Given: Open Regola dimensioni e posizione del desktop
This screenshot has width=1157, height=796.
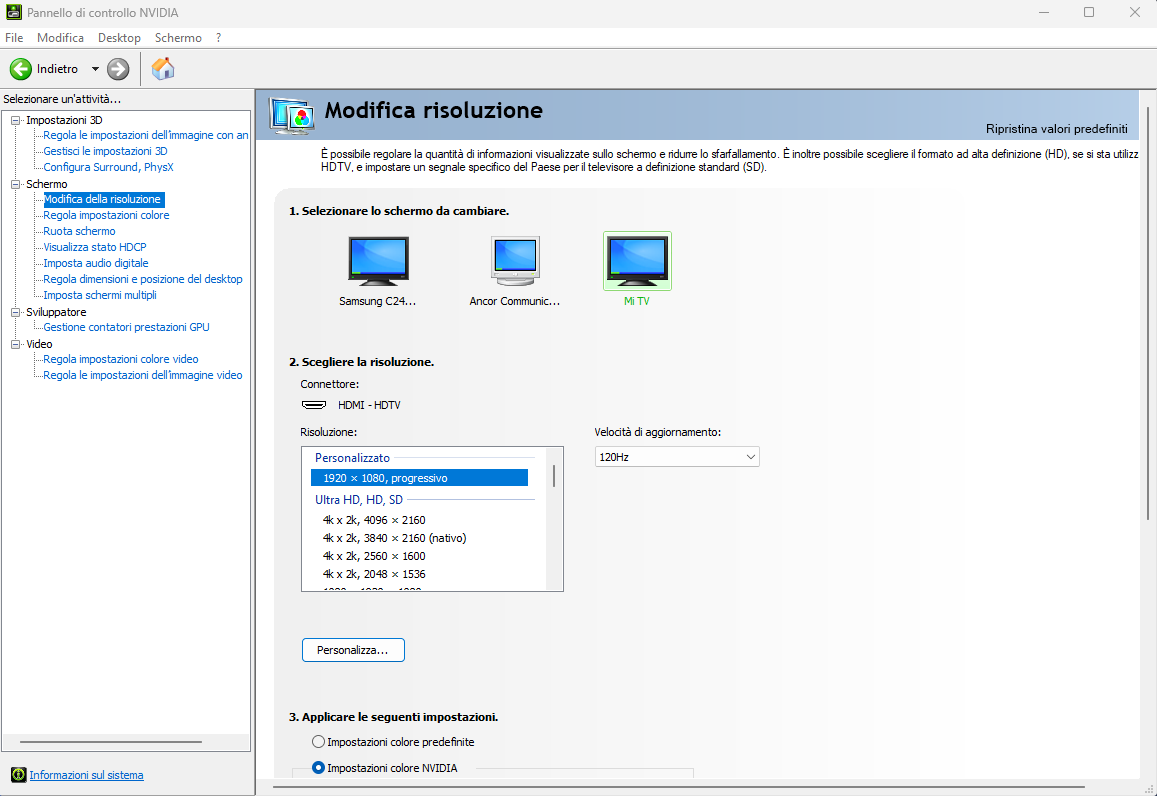Looking at the screenshot, I should tap(143, 279).
